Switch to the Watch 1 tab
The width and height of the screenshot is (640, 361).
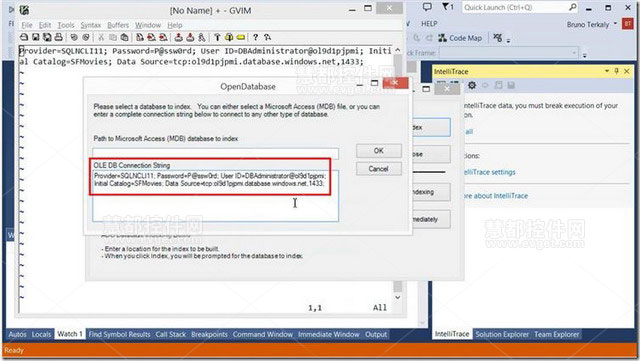[69, 334]
